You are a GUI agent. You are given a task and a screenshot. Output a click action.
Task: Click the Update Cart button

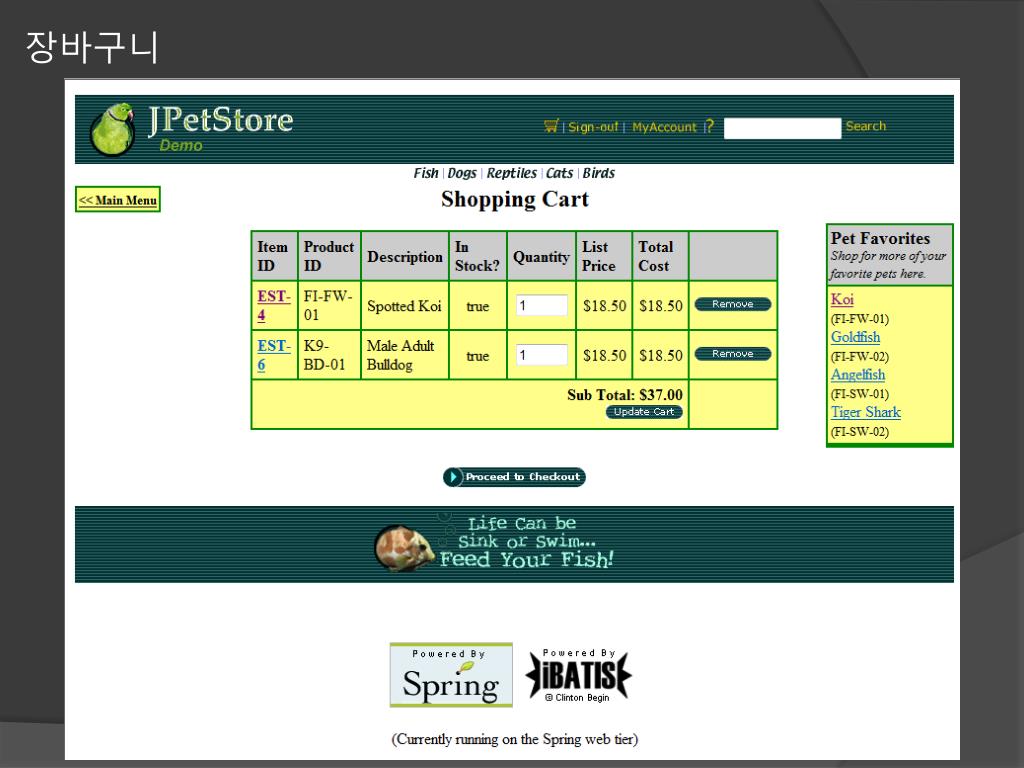pyautogui.click(x=644, y=412)
